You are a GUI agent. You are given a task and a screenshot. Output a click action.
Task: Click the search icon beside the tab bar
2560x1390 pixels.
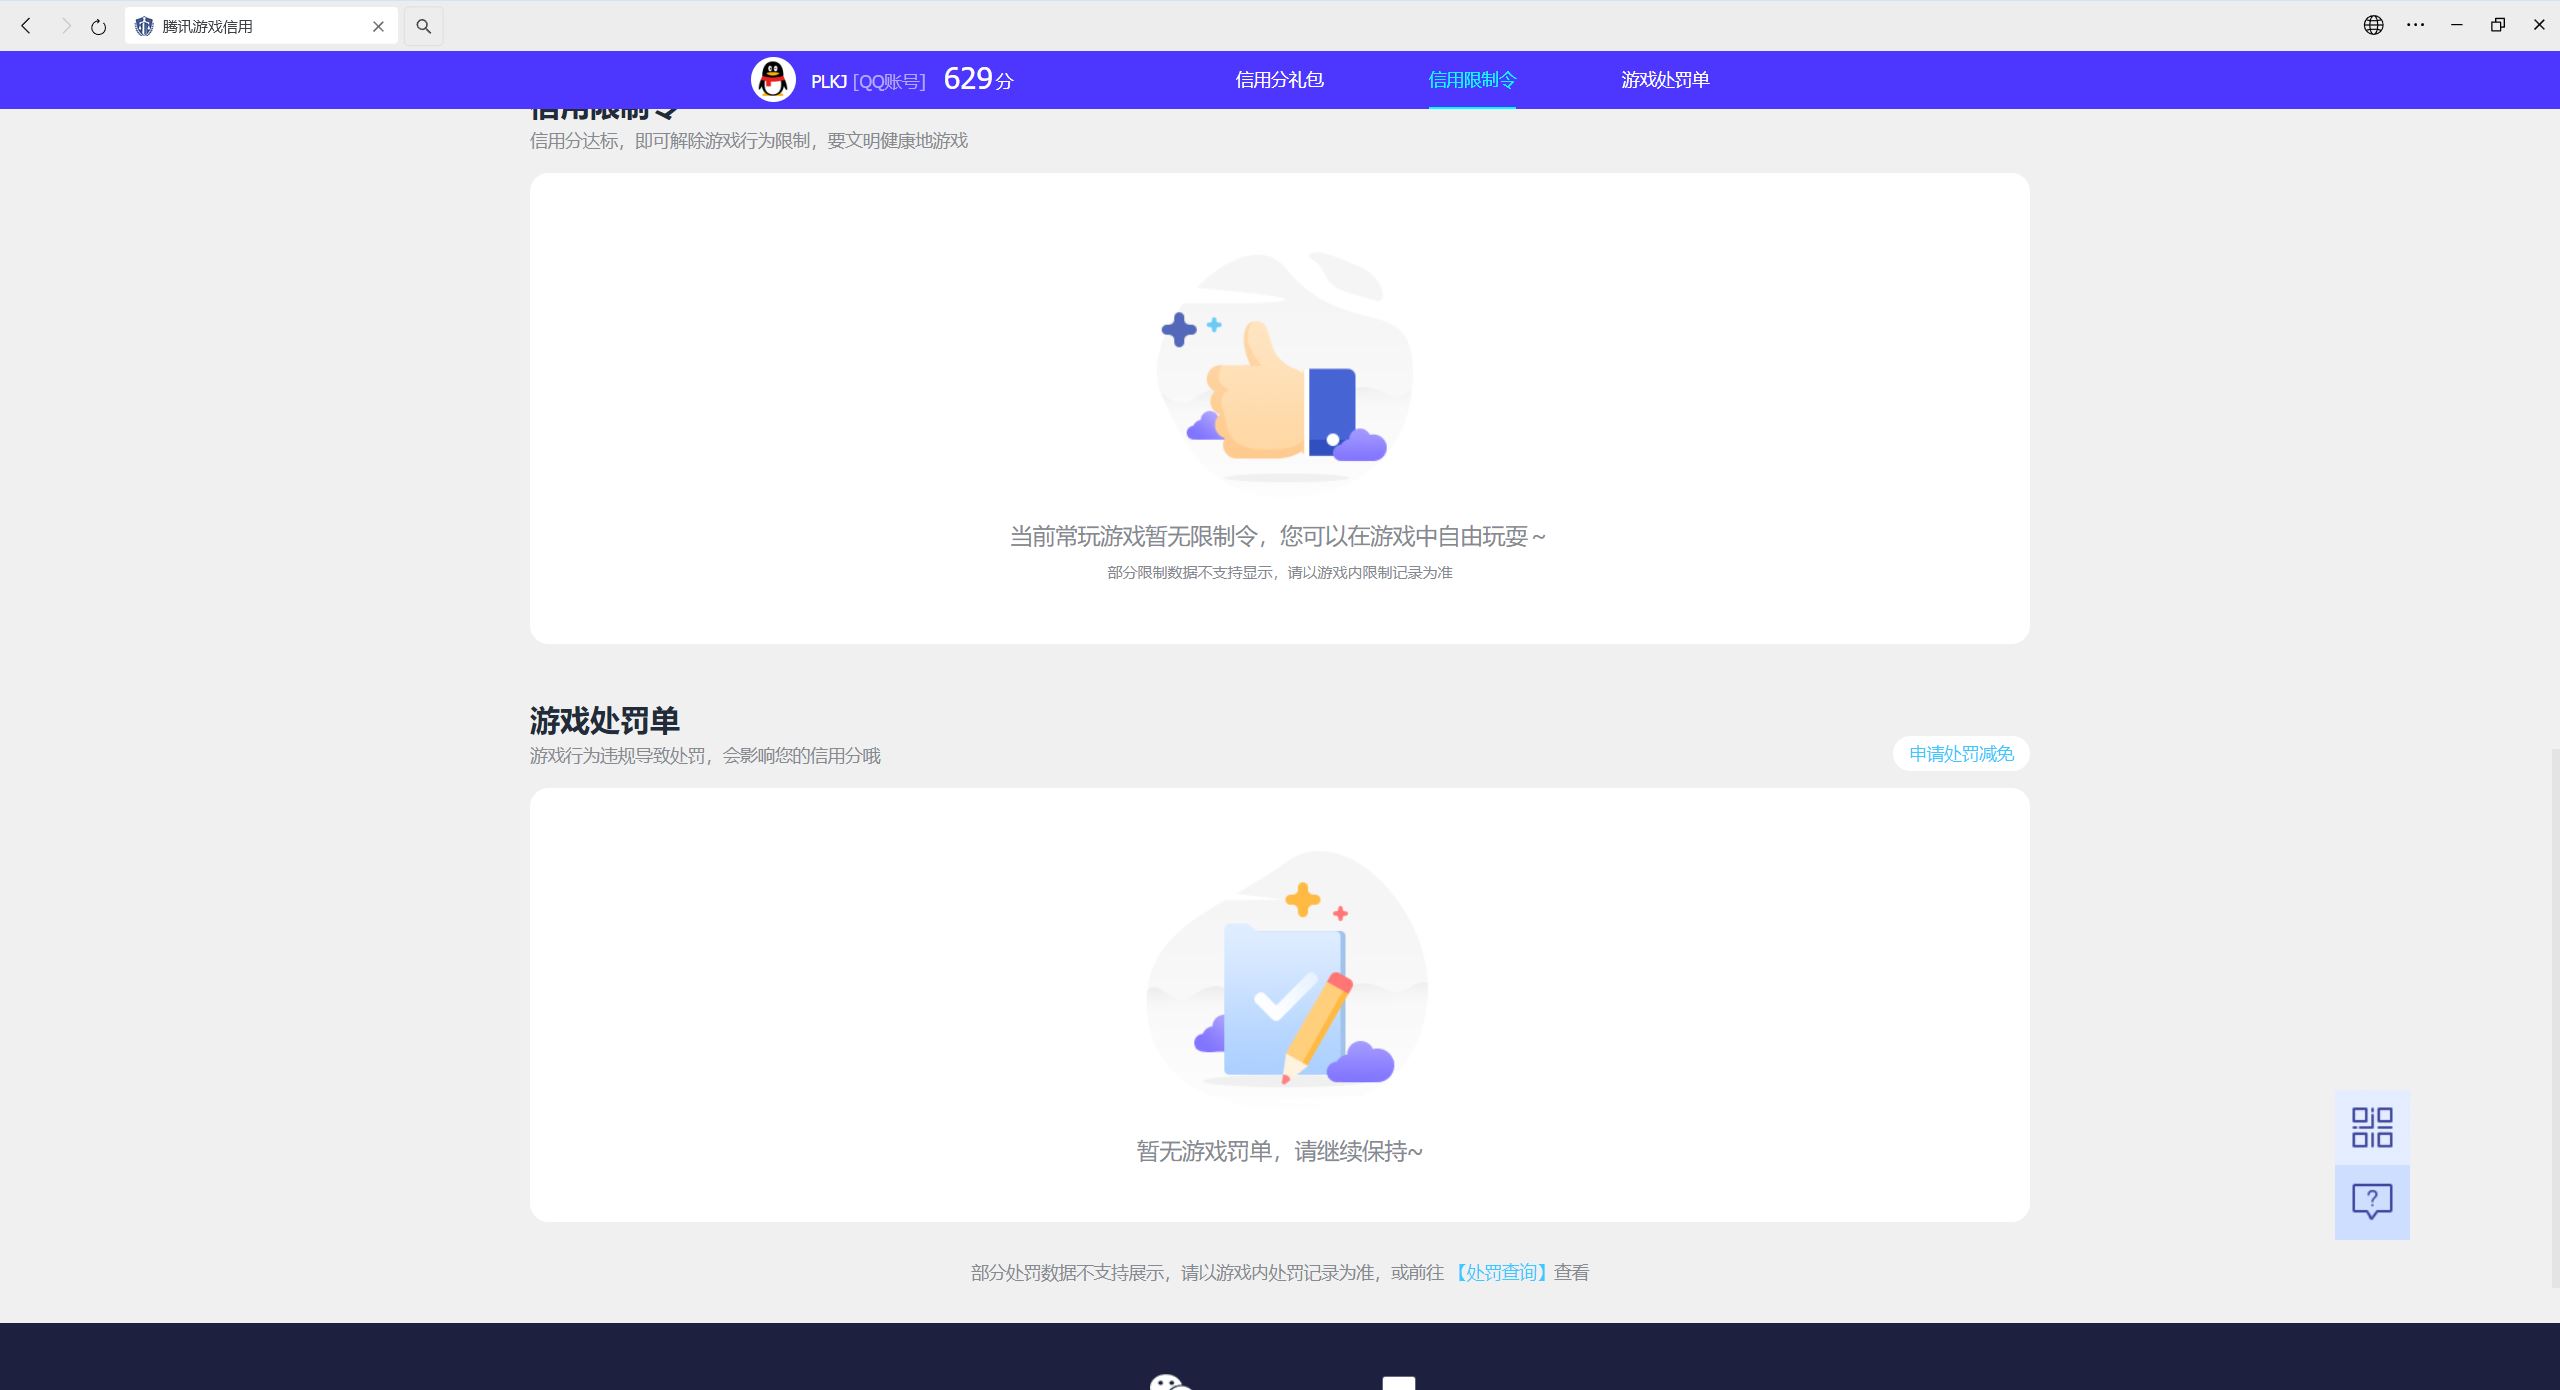(423, 26)
